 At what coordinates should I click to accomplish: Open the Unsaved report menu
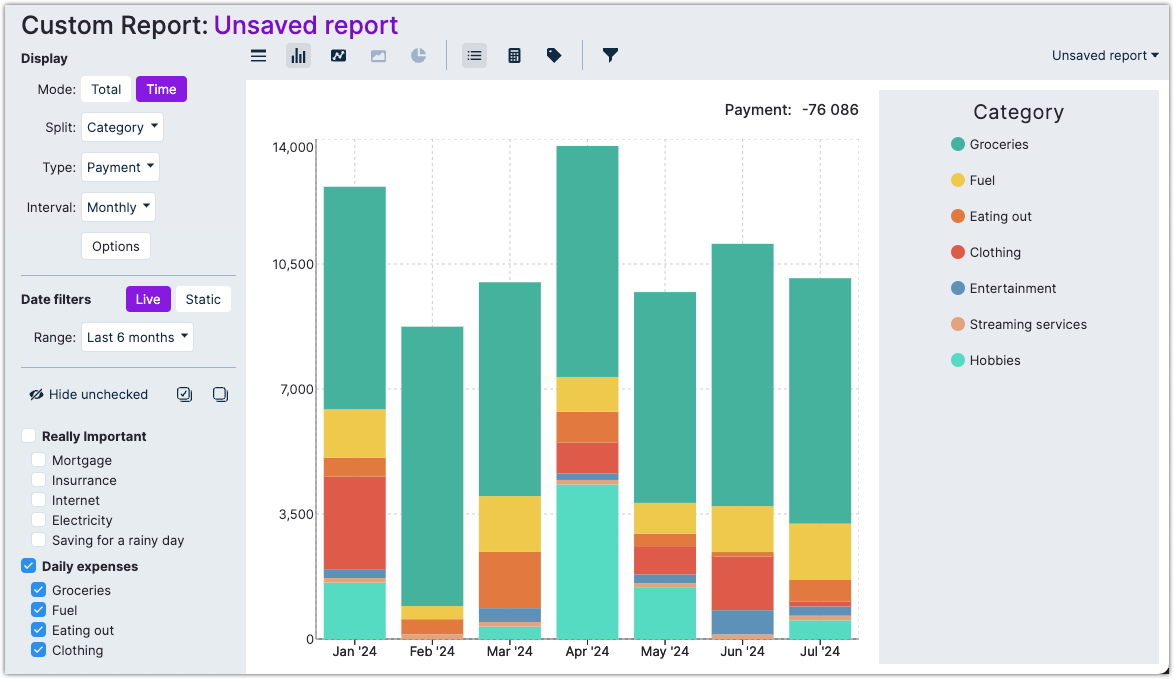pos(1104,55)
